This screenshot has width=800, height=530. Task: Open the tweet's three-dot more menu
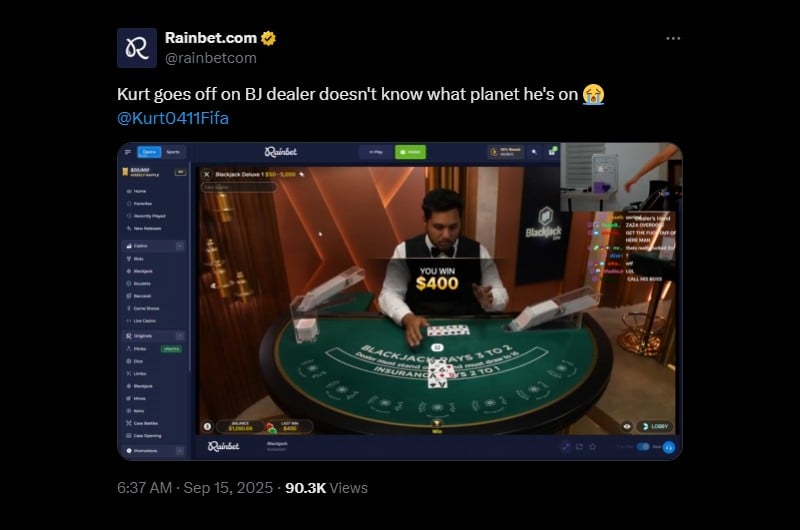point(673,38)
